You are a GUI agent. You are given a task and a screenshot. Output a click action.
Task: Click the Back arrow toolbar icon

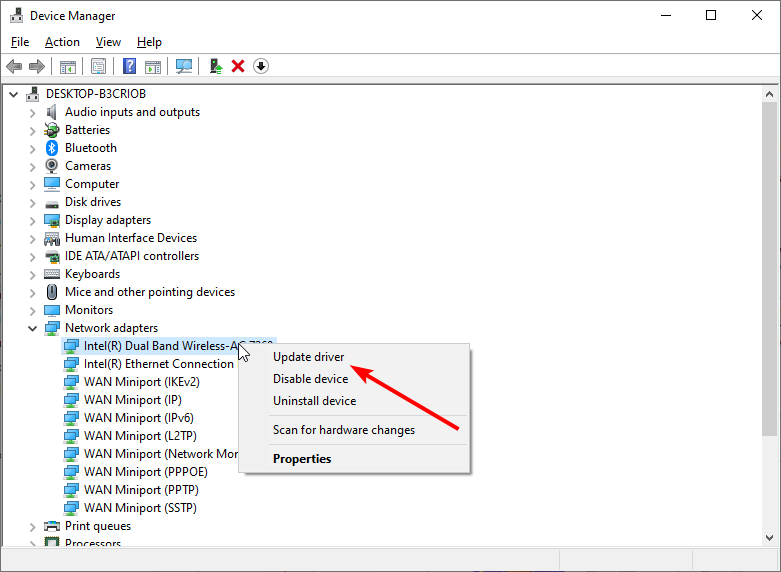pos(14,66)
